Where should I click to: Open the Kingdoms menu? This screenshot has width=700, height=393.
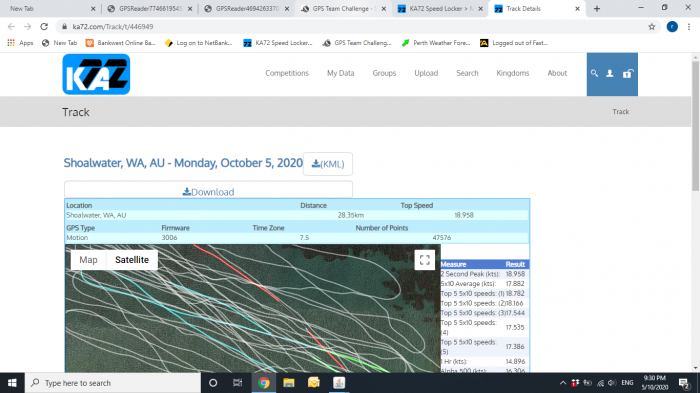point(512,73)
